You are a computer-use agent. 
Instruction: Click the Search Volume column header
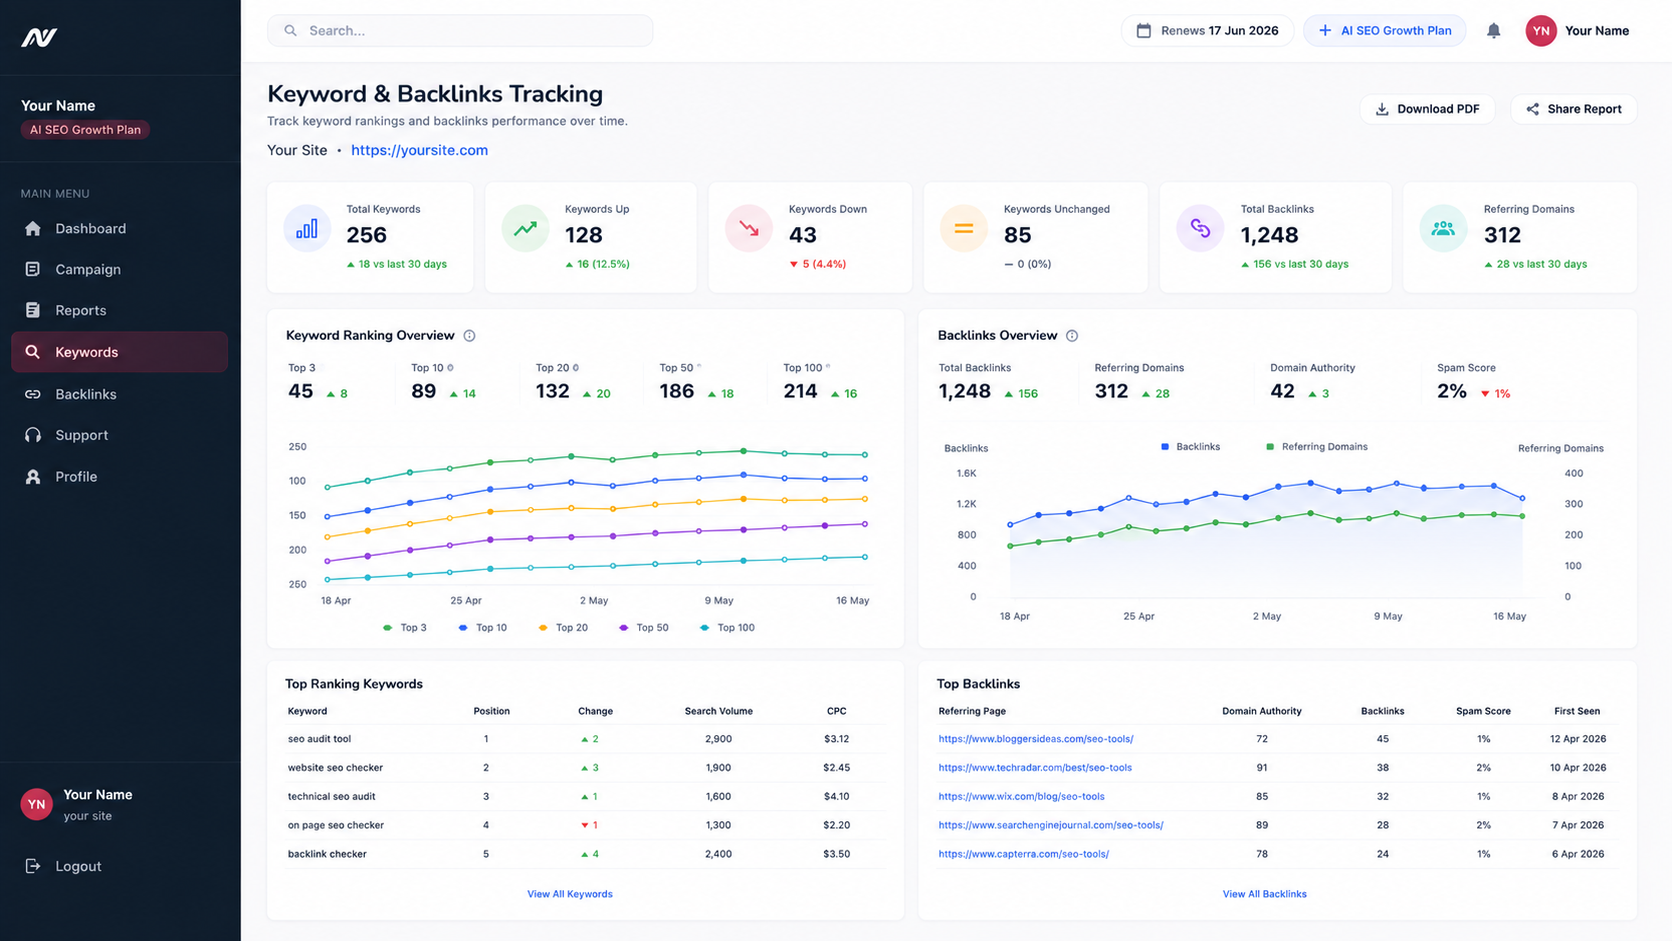[x=718, y=711]
